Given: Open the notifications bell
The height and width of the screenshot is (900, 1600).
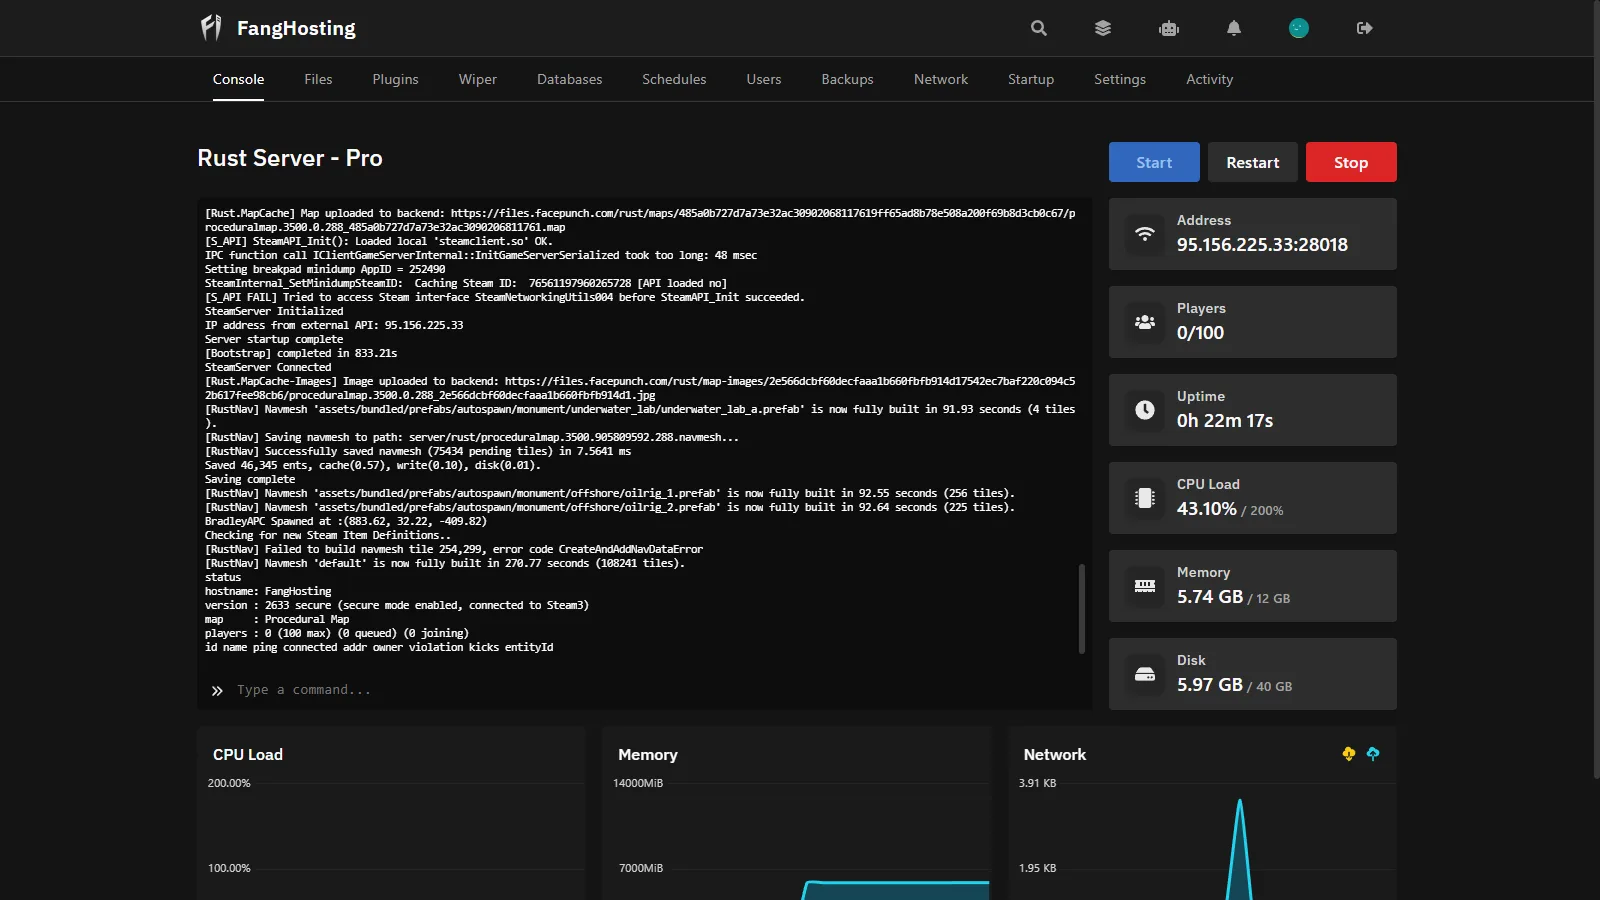Looking at the screenshot, I should 1234,28.
